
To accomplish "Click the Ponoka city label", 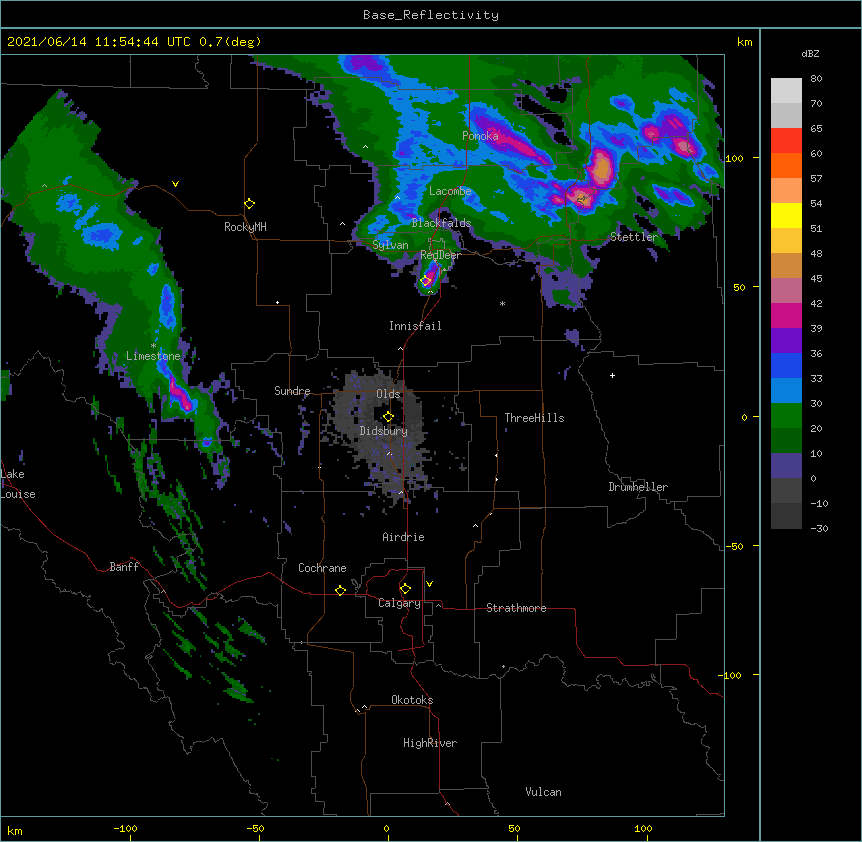I will (x=480, y=136).
